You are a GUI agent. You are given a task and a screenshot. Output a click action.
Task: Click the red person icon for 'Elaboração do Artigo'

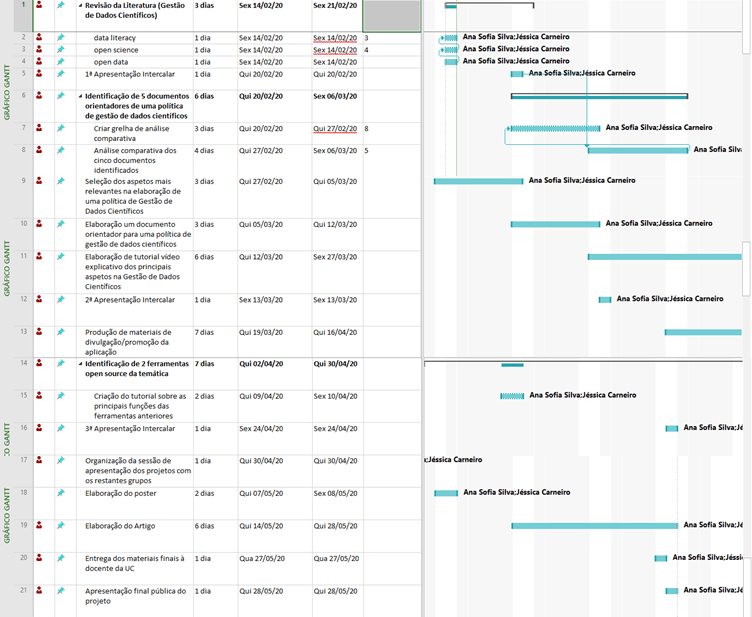pyautogui.click(x=39, y=525)
